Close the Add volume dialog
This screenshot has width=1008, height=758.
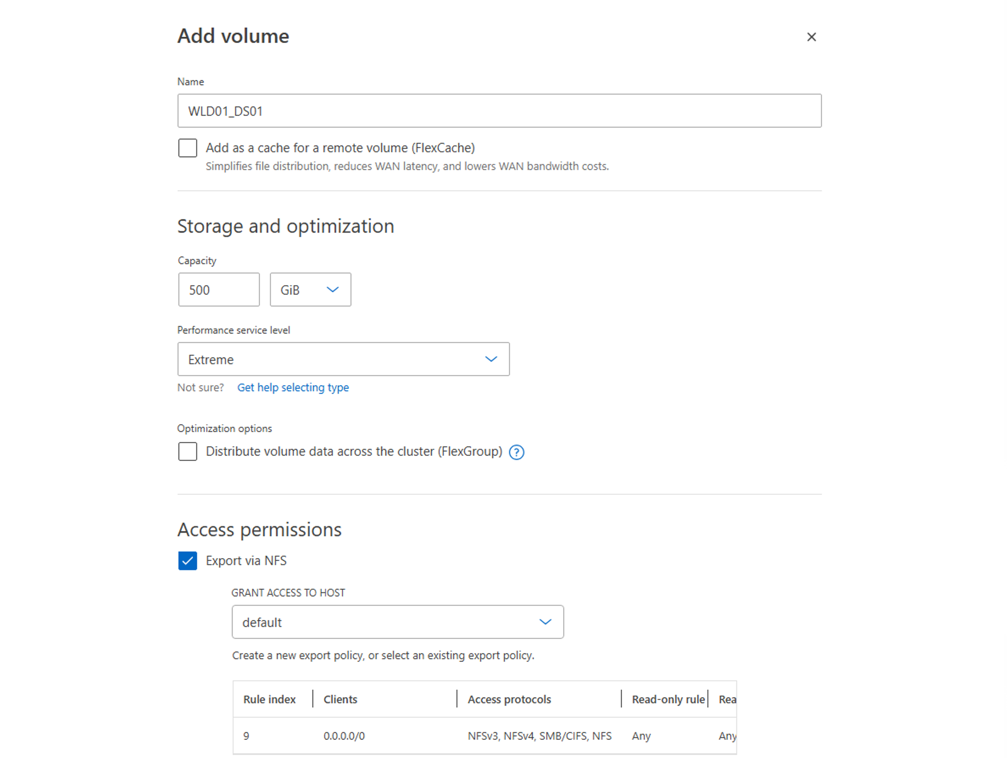pyautogui.click(x=811, y=37)
